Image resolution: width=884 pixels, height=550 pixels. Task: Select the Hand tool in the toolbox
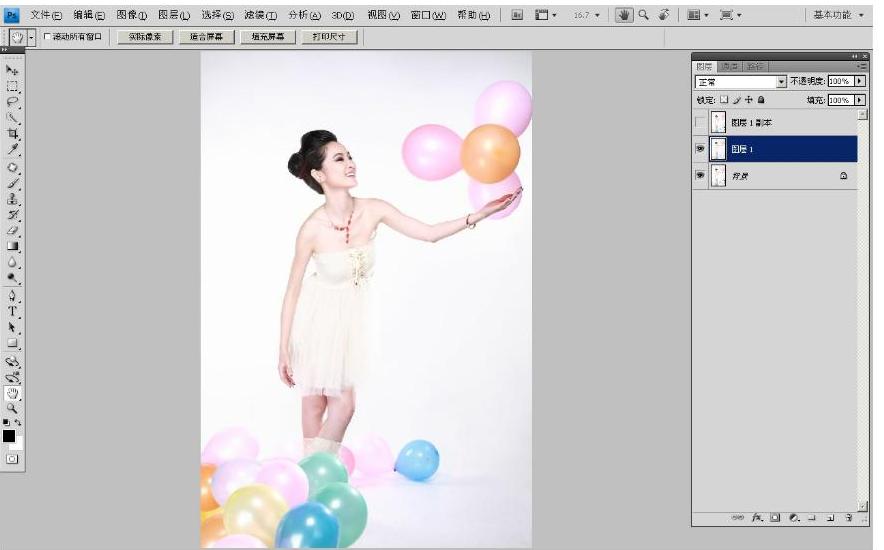(12, 393)
